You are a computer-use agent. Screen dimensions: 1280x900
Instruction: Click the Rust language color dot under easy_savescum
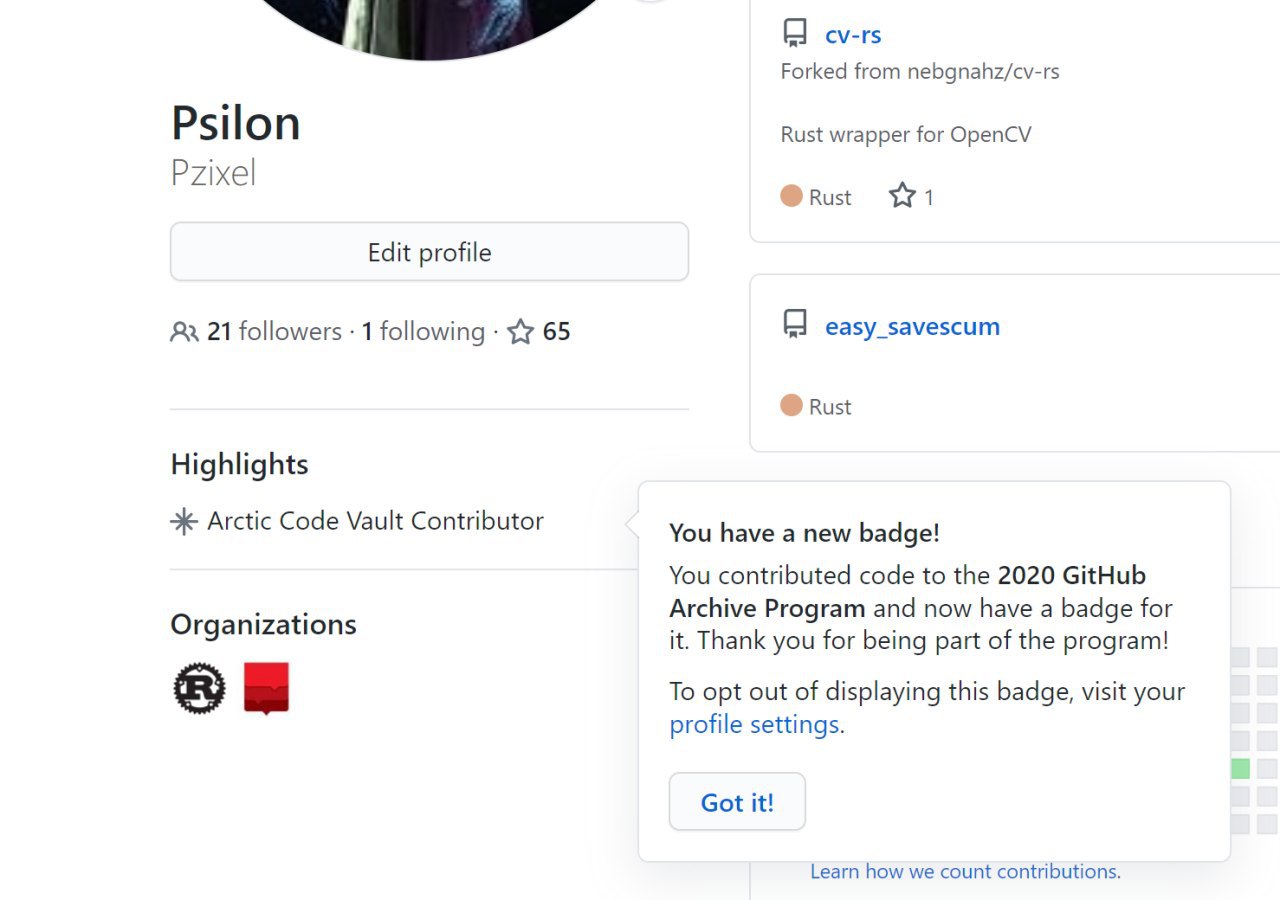coord(791,406)
